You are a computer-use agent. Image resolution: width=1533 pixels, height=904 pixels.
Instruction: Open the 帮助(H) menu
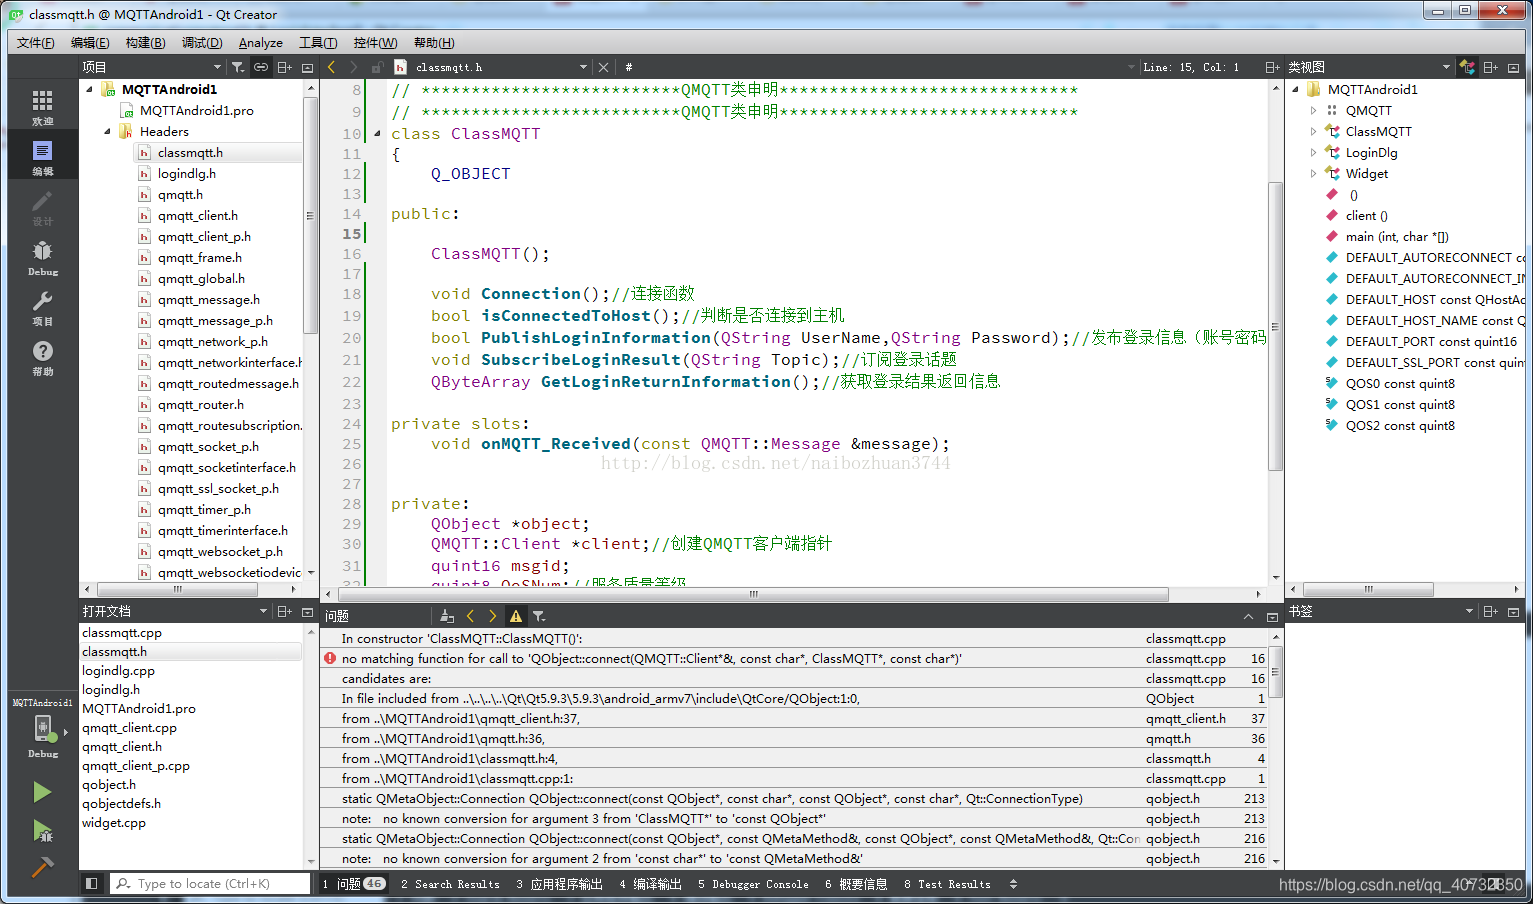pos(434,43)
